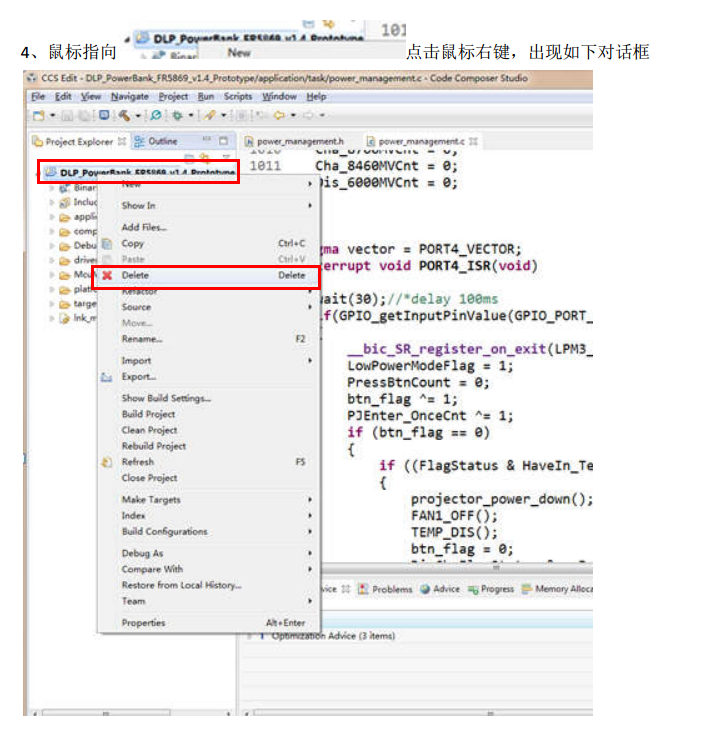The width and height of the screenshot is (708, 739).
Task: Open the Window menu
Action: (280, 97)
